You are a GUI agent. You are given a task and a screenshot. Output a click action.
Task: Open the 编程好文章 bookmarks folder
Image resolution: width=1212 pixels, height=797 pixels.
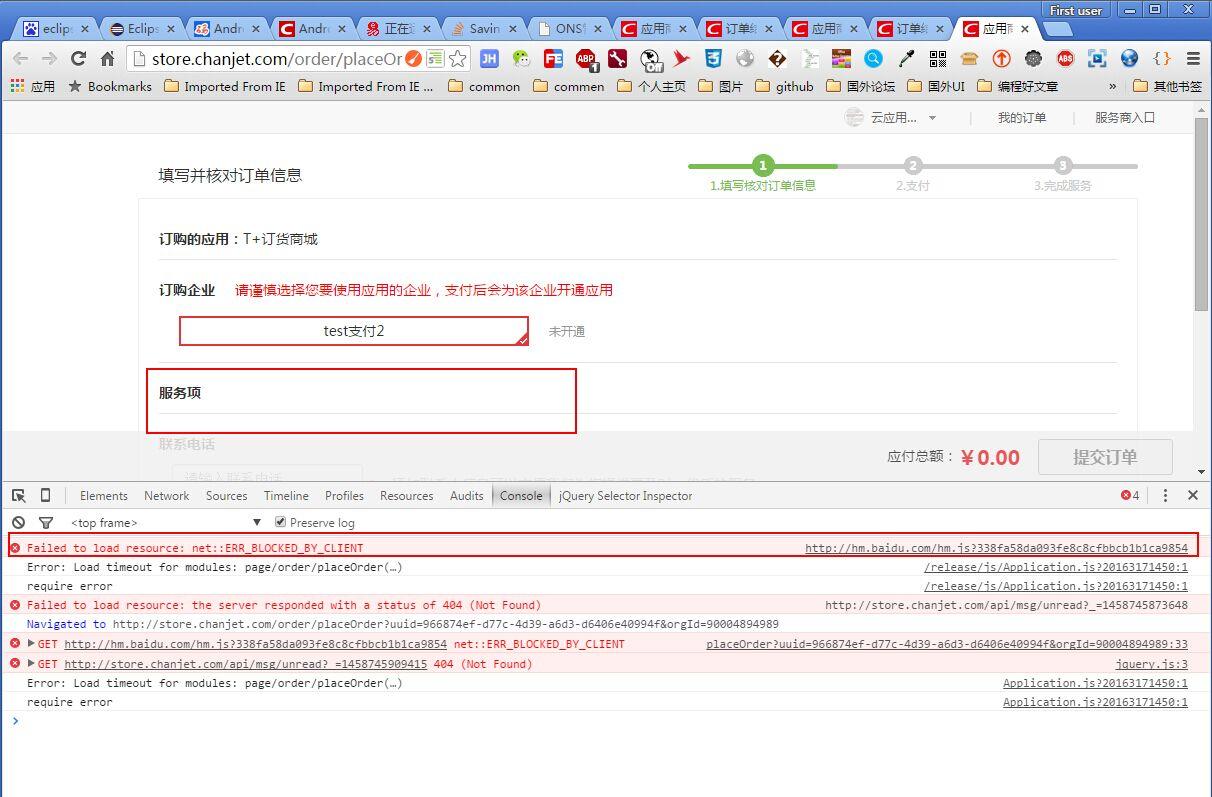pyautogui.click(x=1017, y=86)
